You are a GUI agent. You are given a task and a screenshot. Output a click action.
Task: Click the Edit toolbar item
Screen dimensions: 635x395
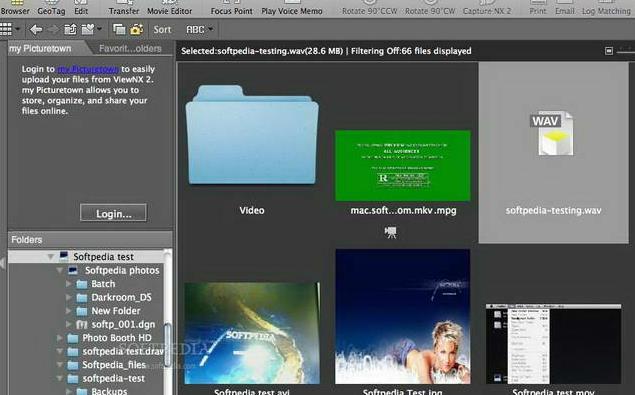[81, 8]
